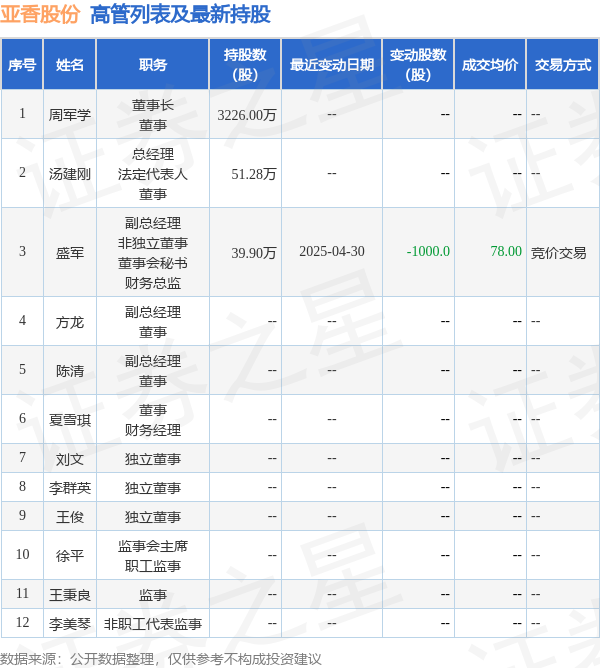The width and height of the screenshot is (600, 668).
Task: Click the name 周军学
Action: coord(70,115)
